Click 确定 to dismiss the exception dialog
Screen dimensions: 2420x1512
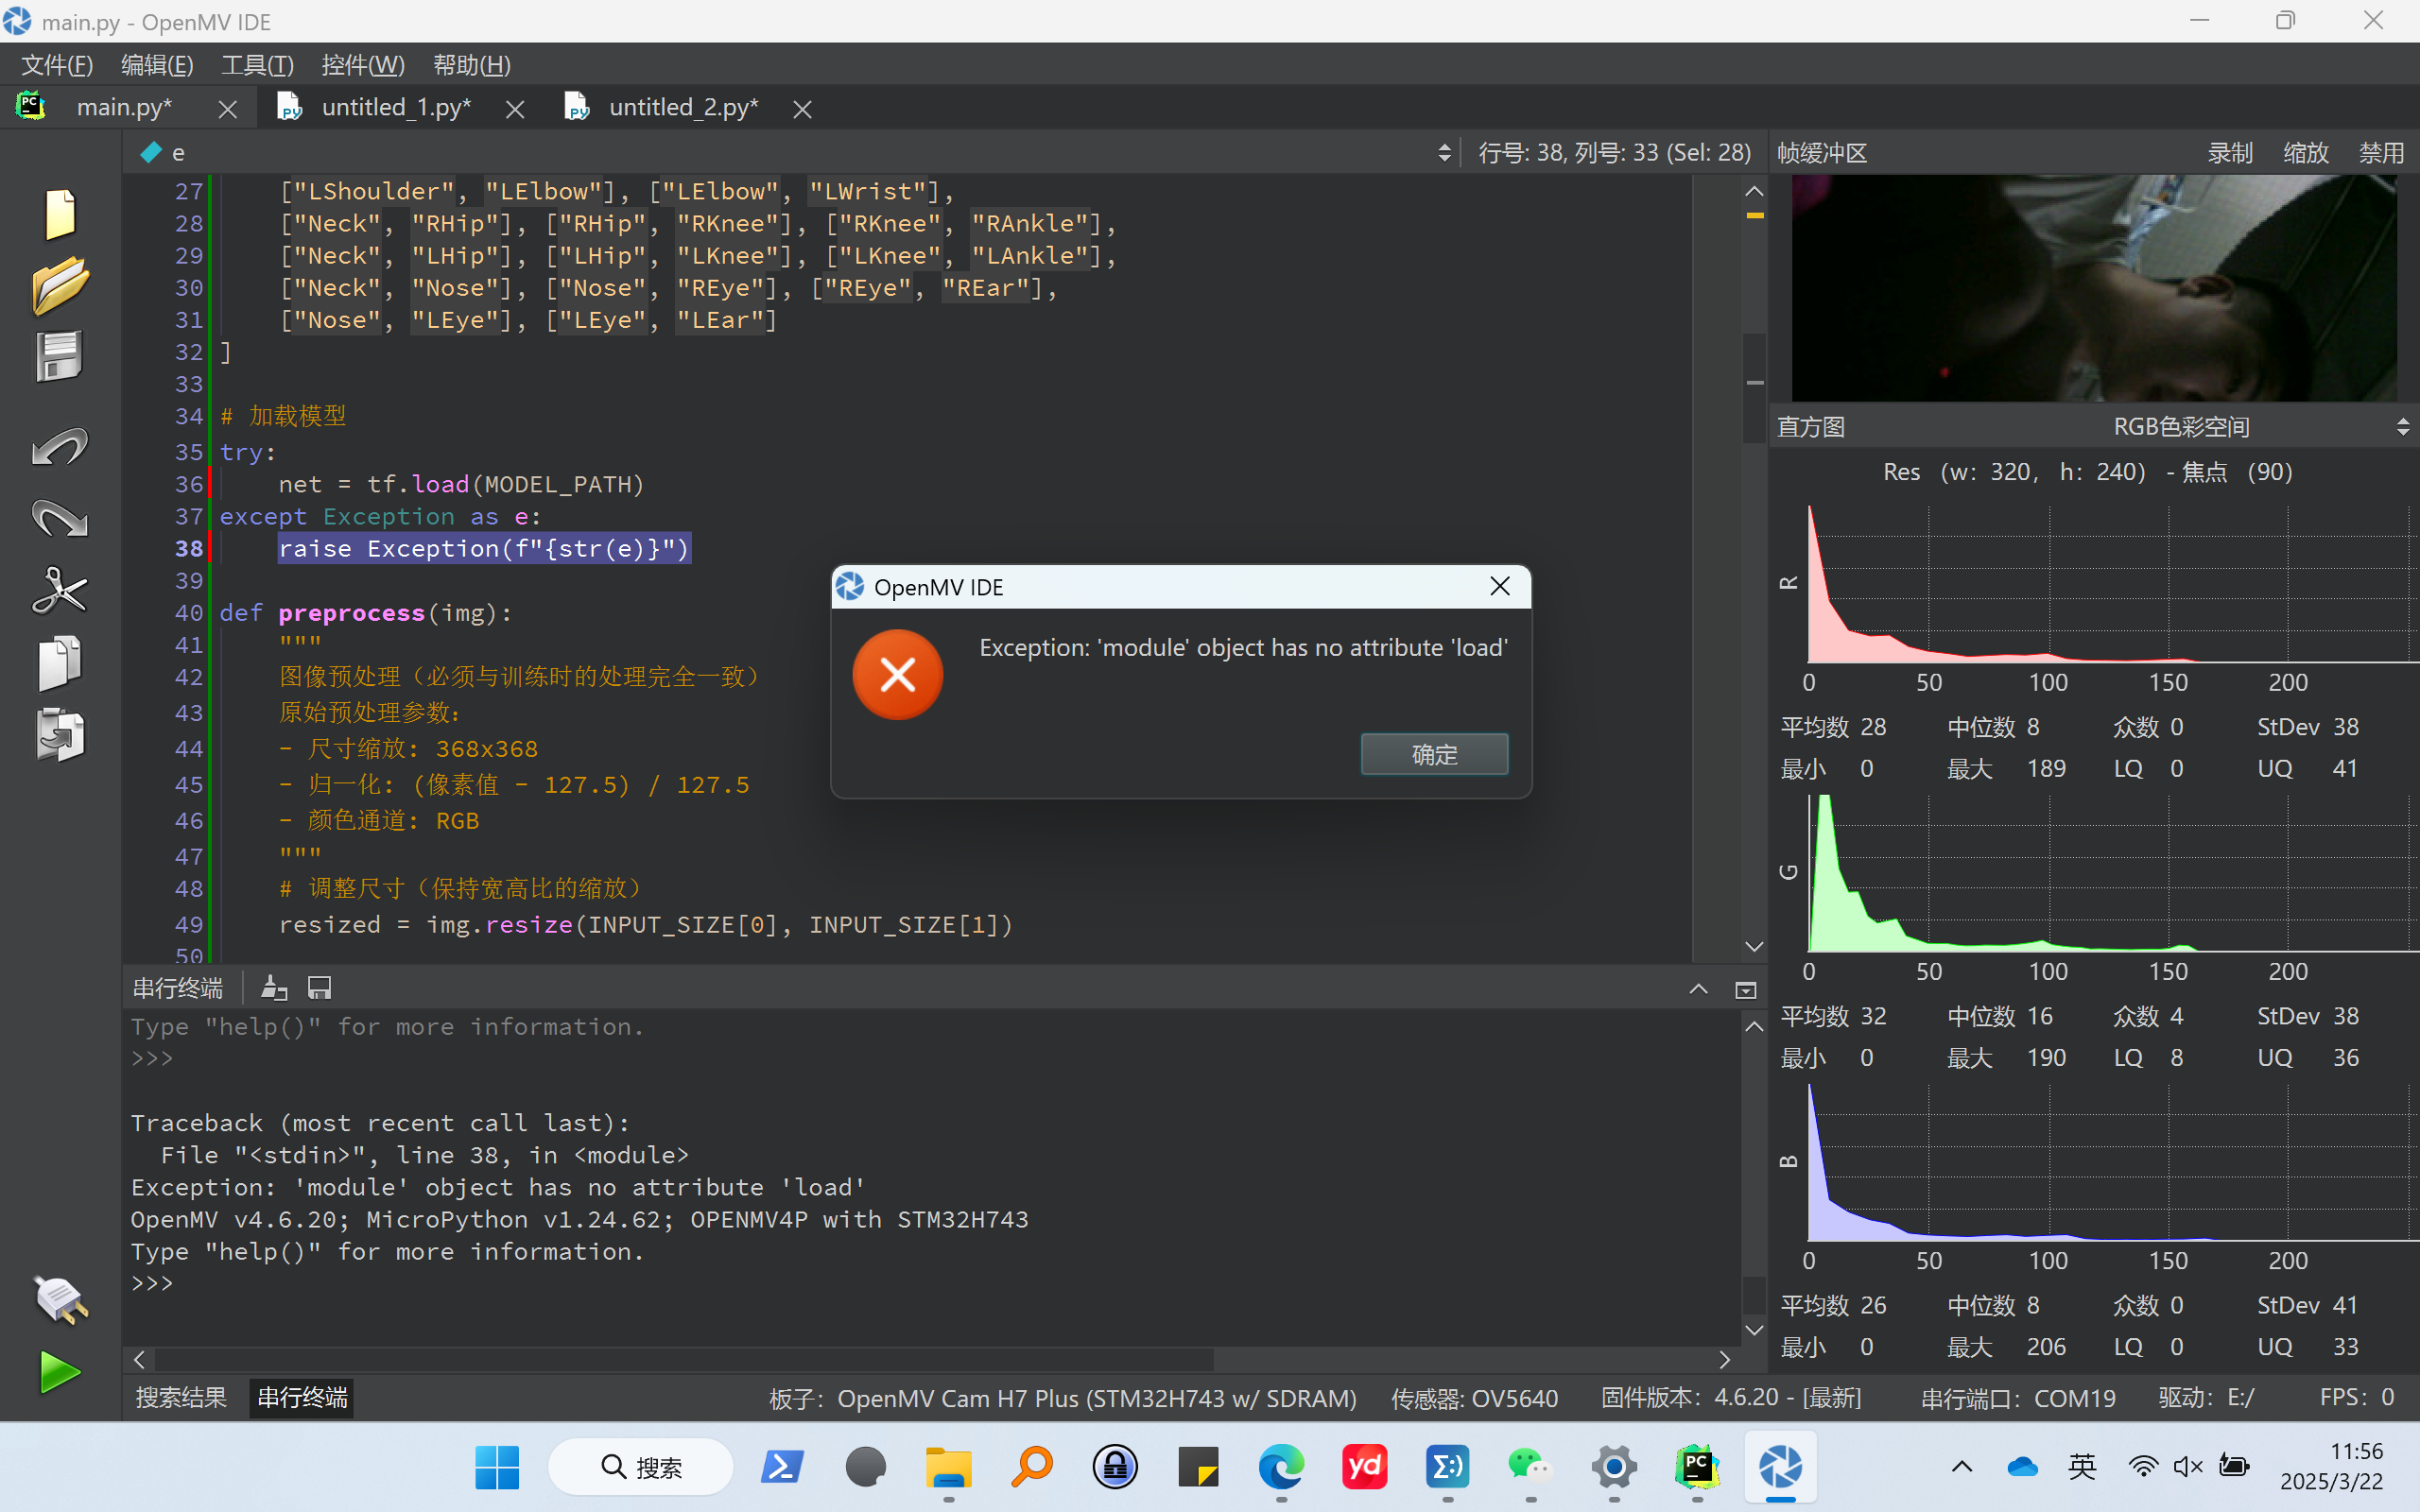[1434, 754]
